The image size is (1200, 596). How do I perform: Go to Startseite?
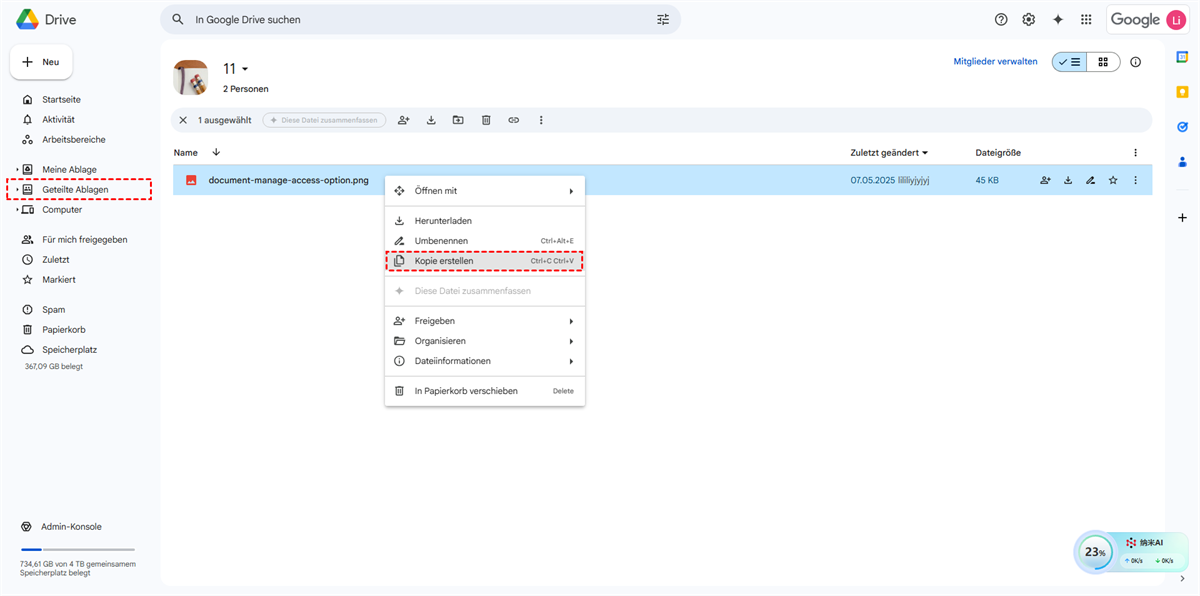click(x=61, y=100)
